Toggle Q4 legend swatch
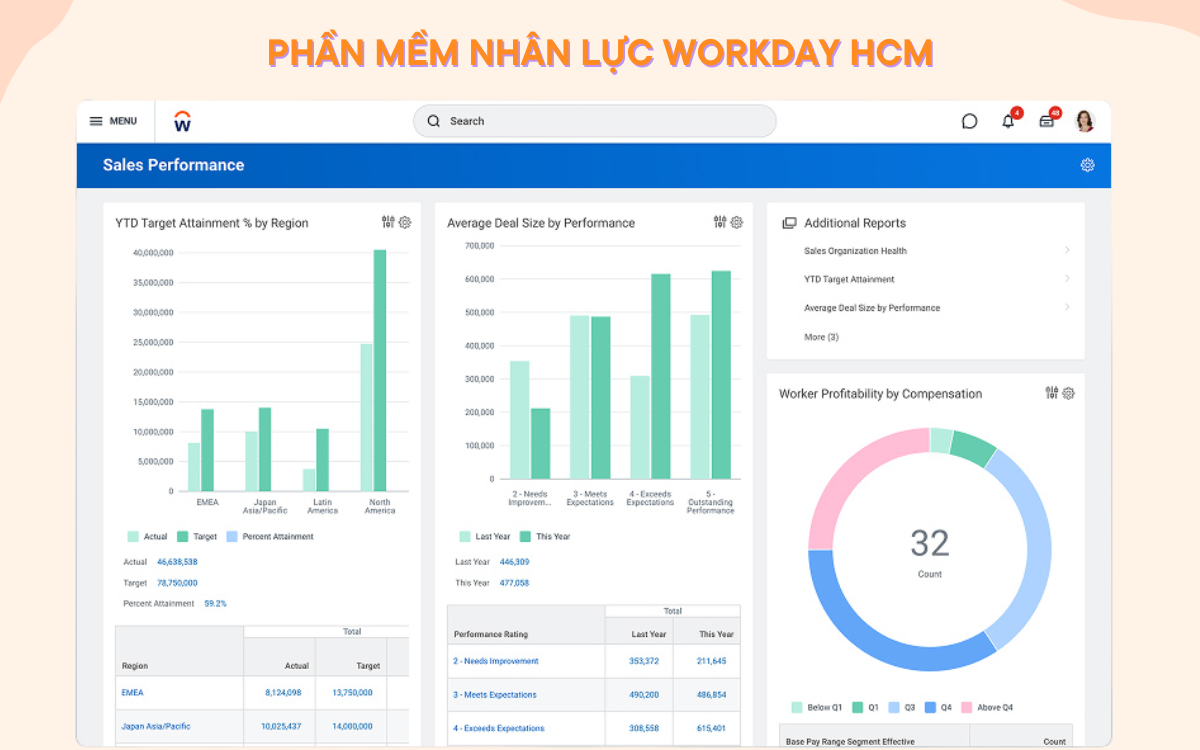The height and width of the screenshot is (750, 1200). (x=930, y=707)
